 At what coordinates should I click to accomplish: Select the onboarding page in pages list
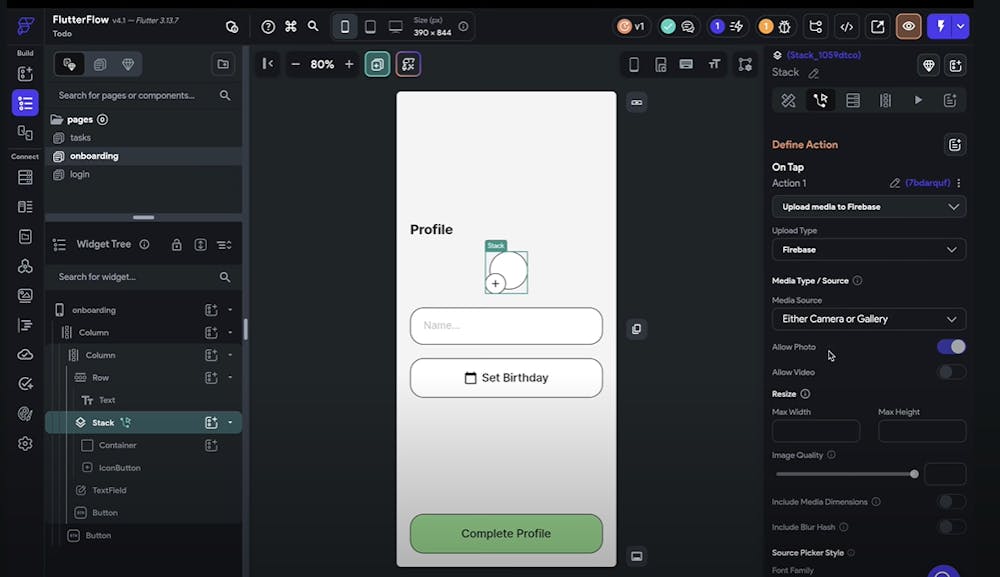point(94,156)
